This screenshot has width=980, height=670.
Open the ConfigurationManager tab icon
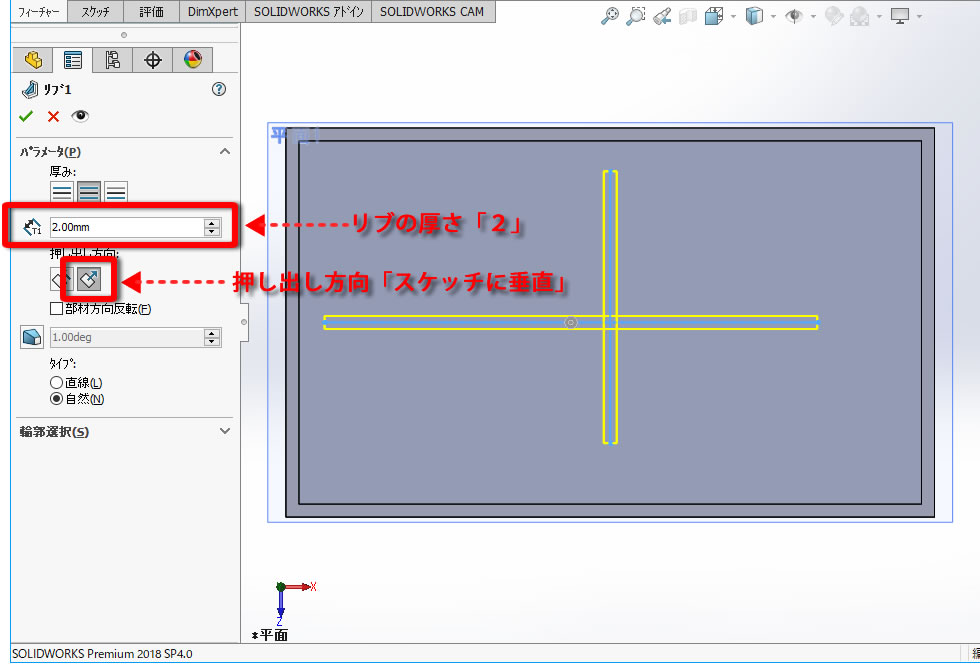pyautogui.click(x=112, y=60)
